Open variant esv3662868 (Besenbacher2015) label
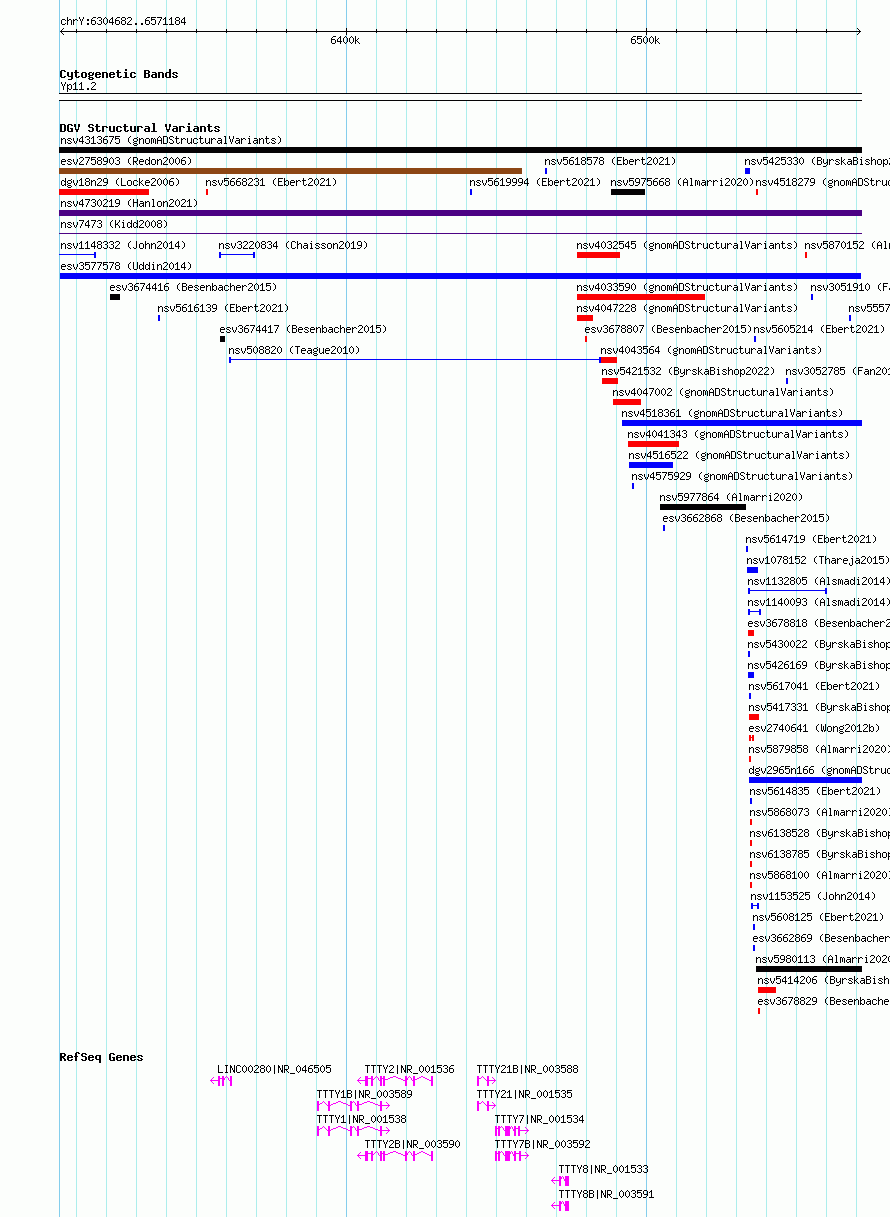 [746, 518]
